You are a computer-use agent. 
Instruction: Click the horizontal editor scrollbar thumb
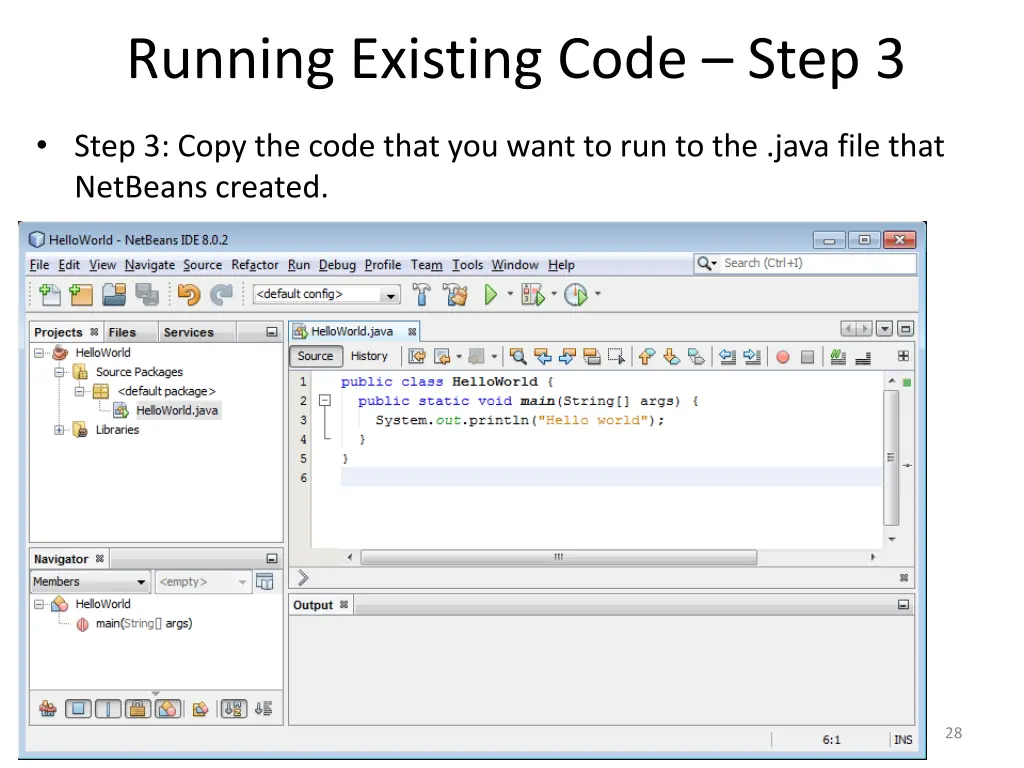click(559, 557)
